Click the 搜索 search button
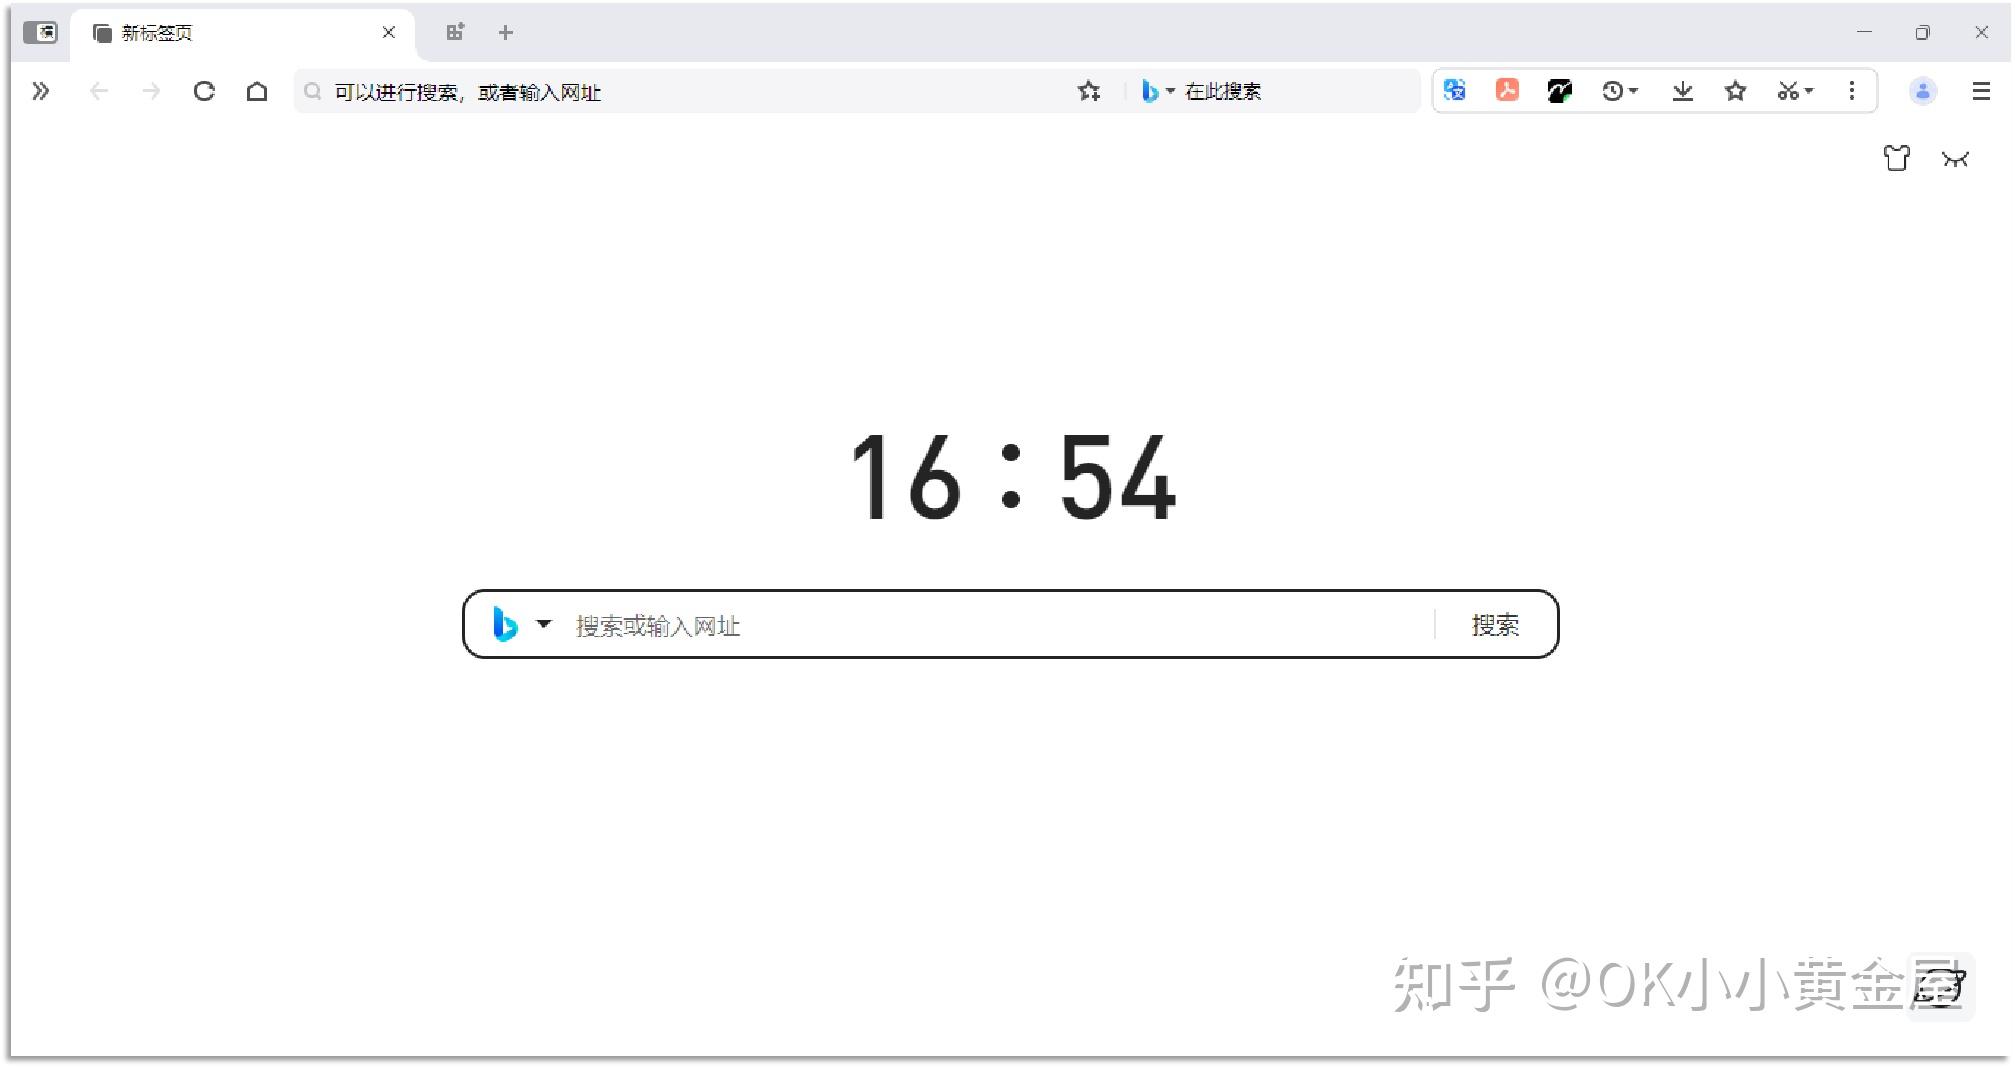The image size is (2015, 1067). pos(1495,625)
